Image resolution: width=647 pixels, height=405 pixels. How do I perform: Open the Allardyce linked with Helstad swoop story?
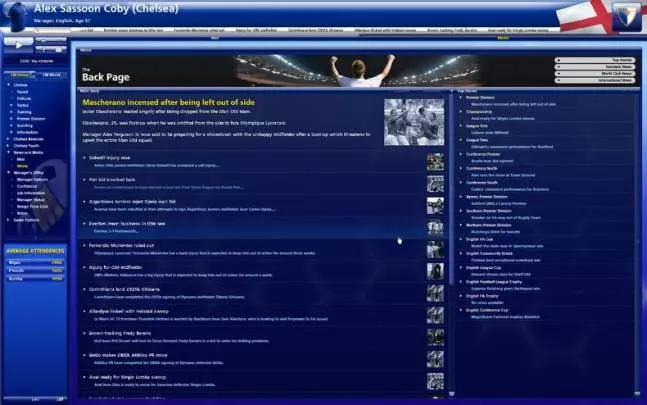[129, 311]
